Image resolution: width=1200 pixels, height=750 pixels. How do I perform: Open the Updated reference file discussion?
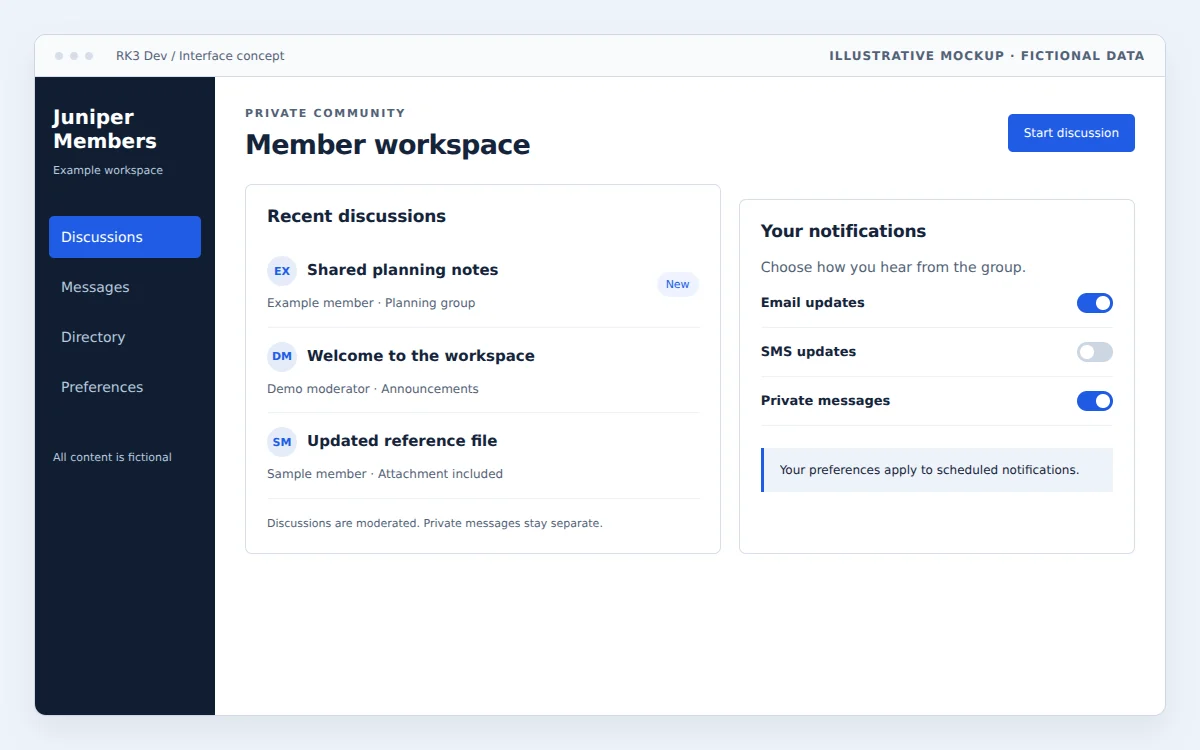pos(402,441)
